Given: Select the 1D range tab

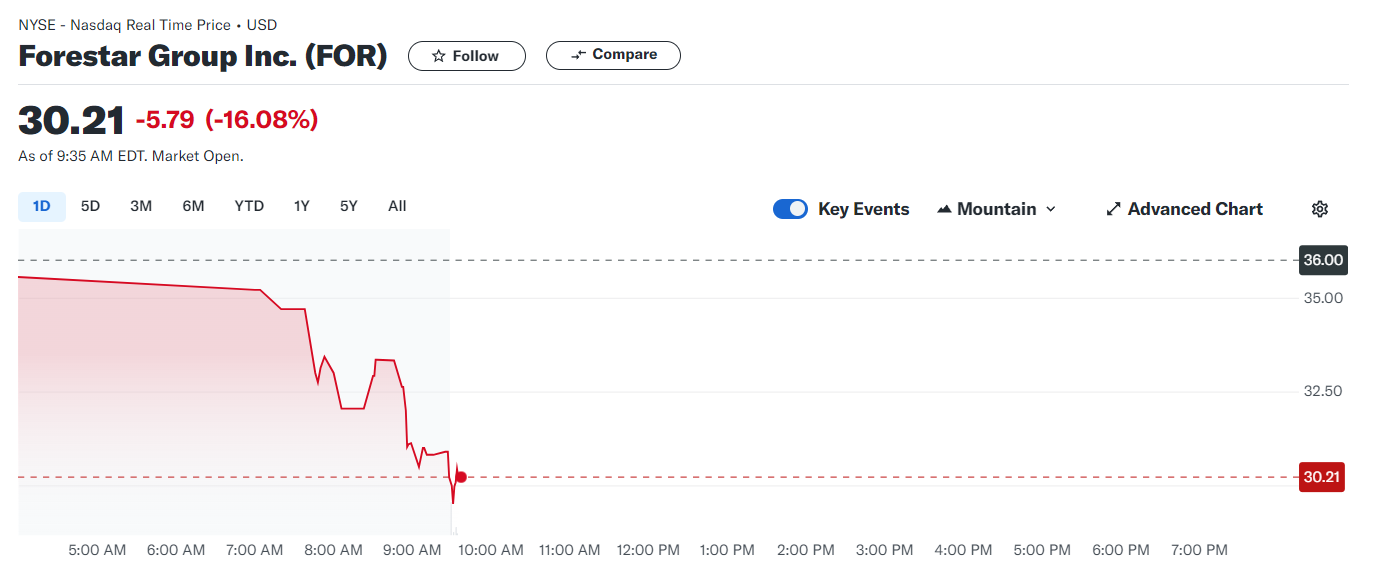Looking at the screenshot, I should [x=41, y=206].
